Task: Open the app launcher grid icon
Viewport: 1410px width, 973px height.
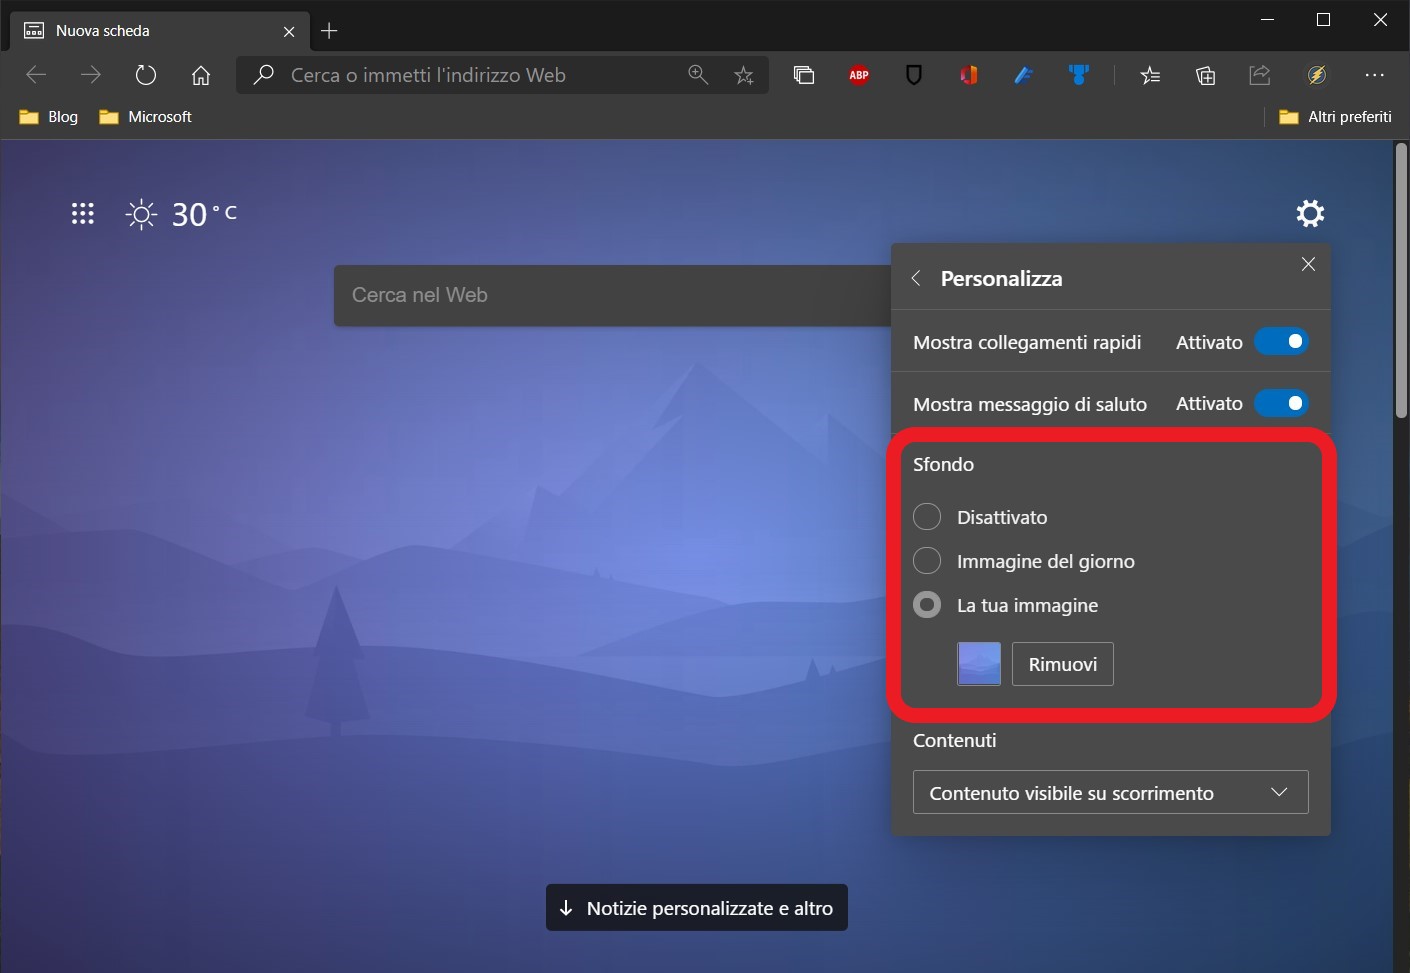Action: tap(83, 213)
